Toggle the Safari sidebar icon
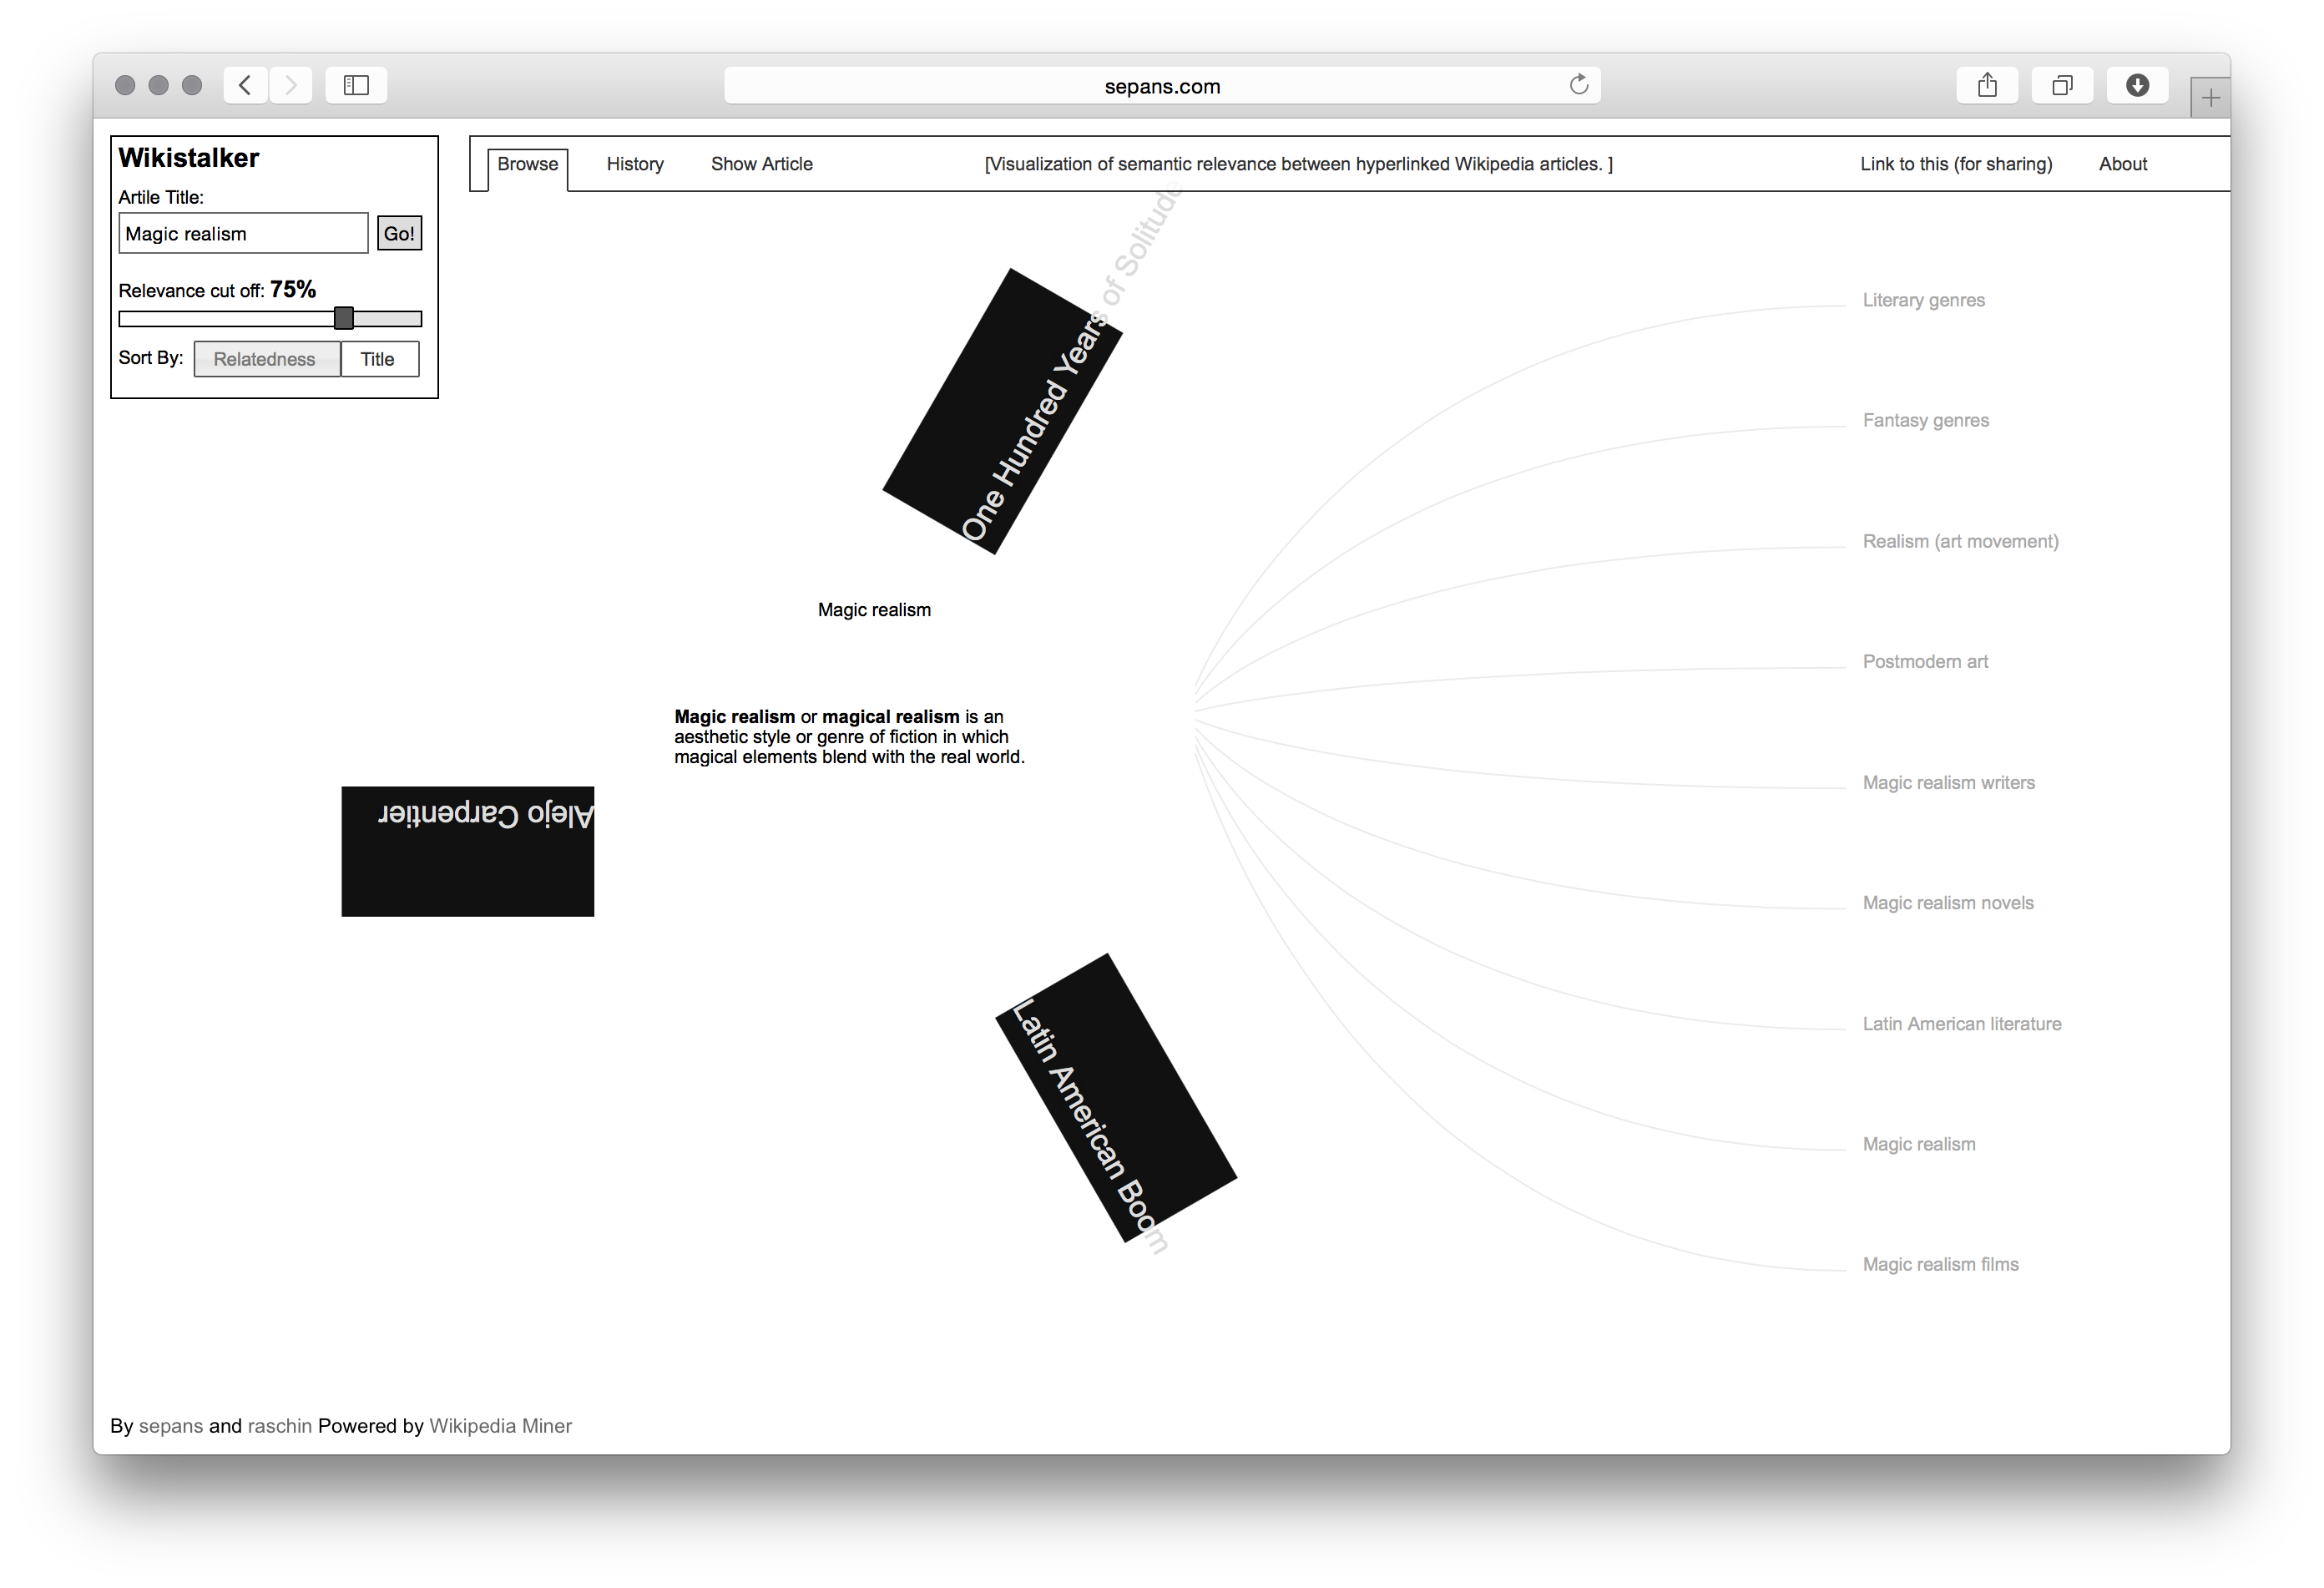This screenshot has width=2324, height=1588. 356,85
